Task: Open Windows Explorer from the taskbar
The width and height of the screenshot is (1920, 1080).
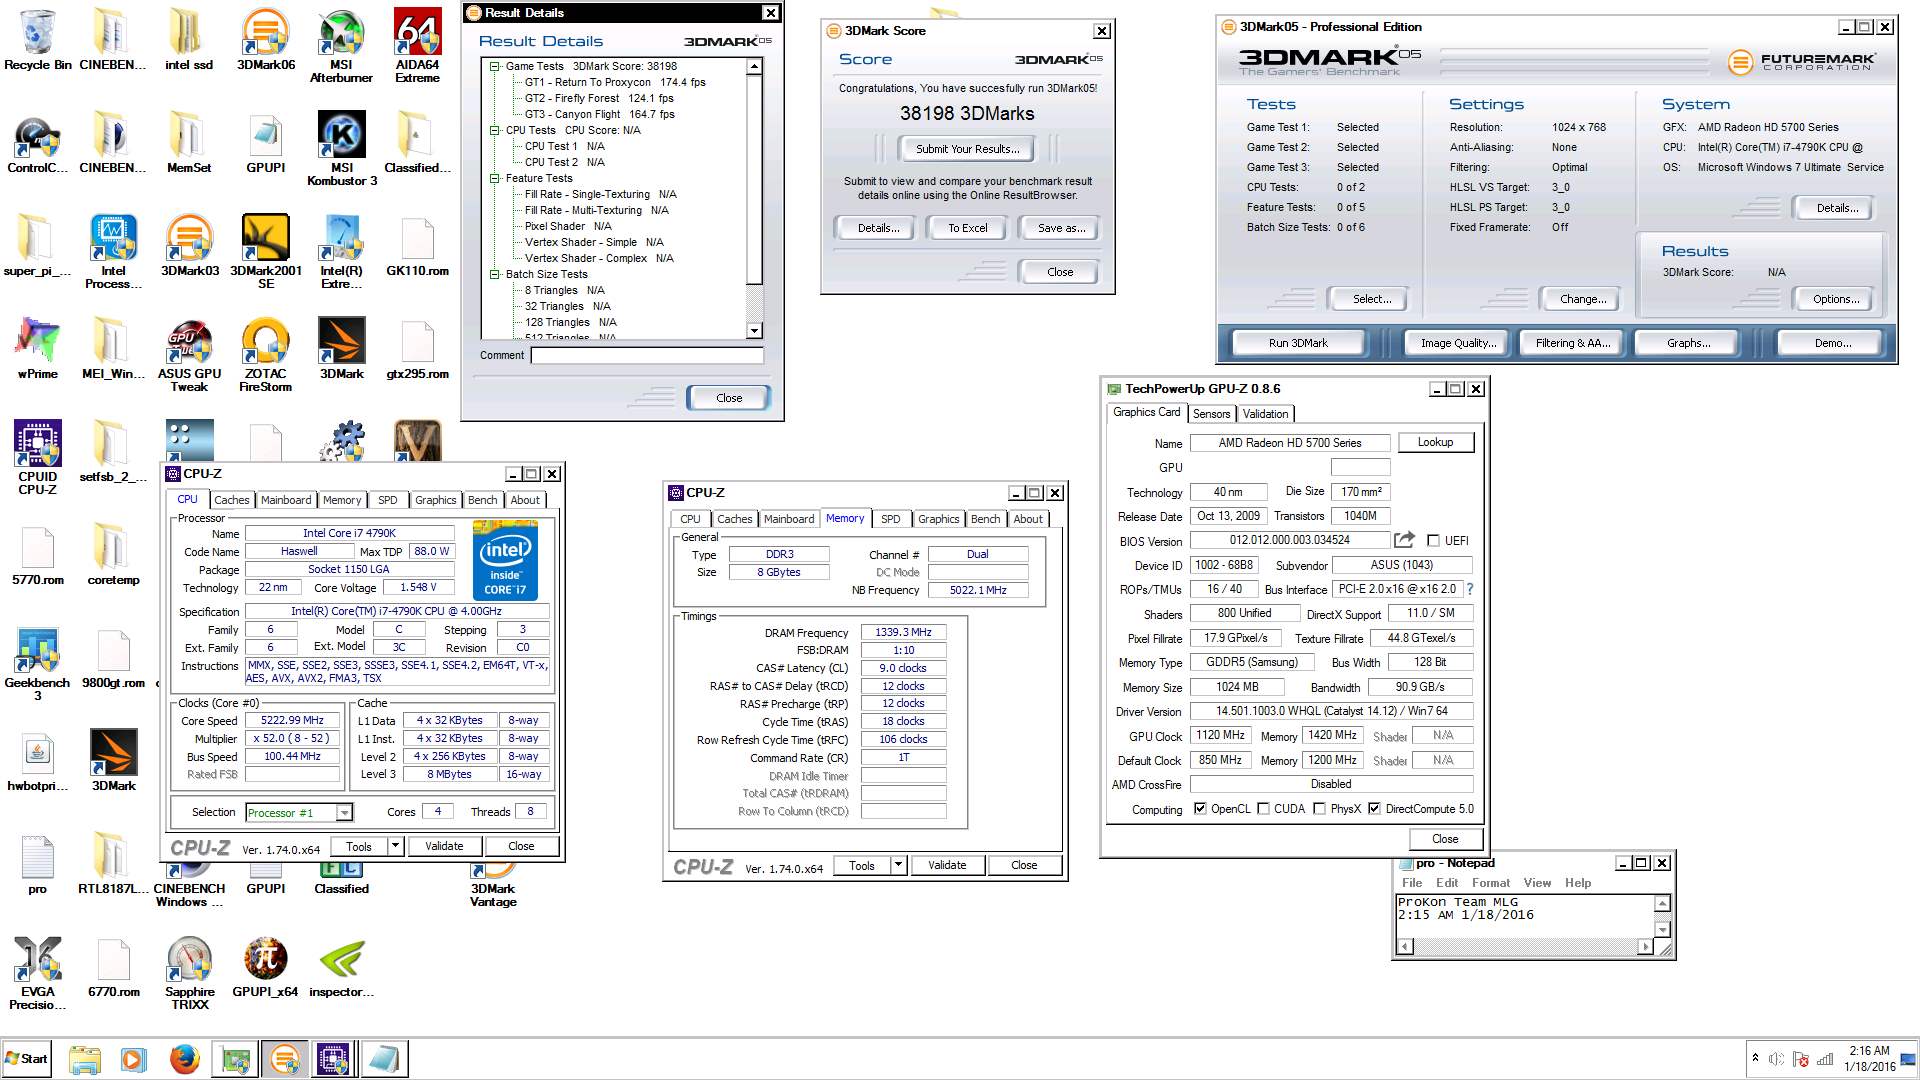Action: coord(85,1059)
